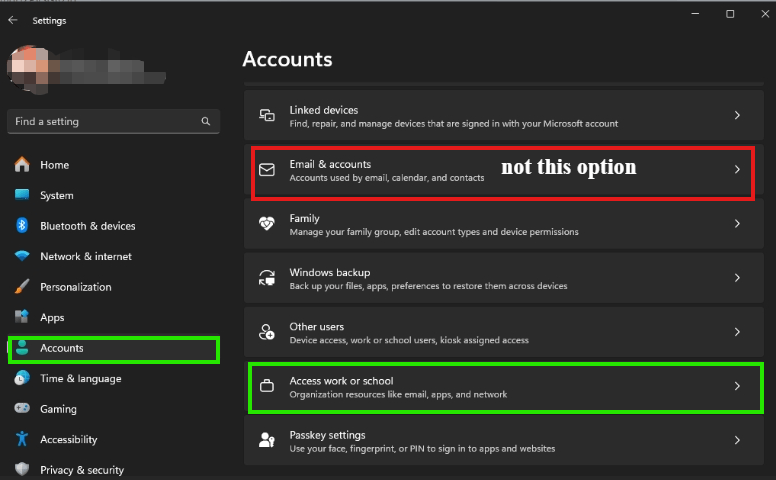Click the search magnifier icon
Image resolution: width=776 pixels, height=480 pixels.
206,121
